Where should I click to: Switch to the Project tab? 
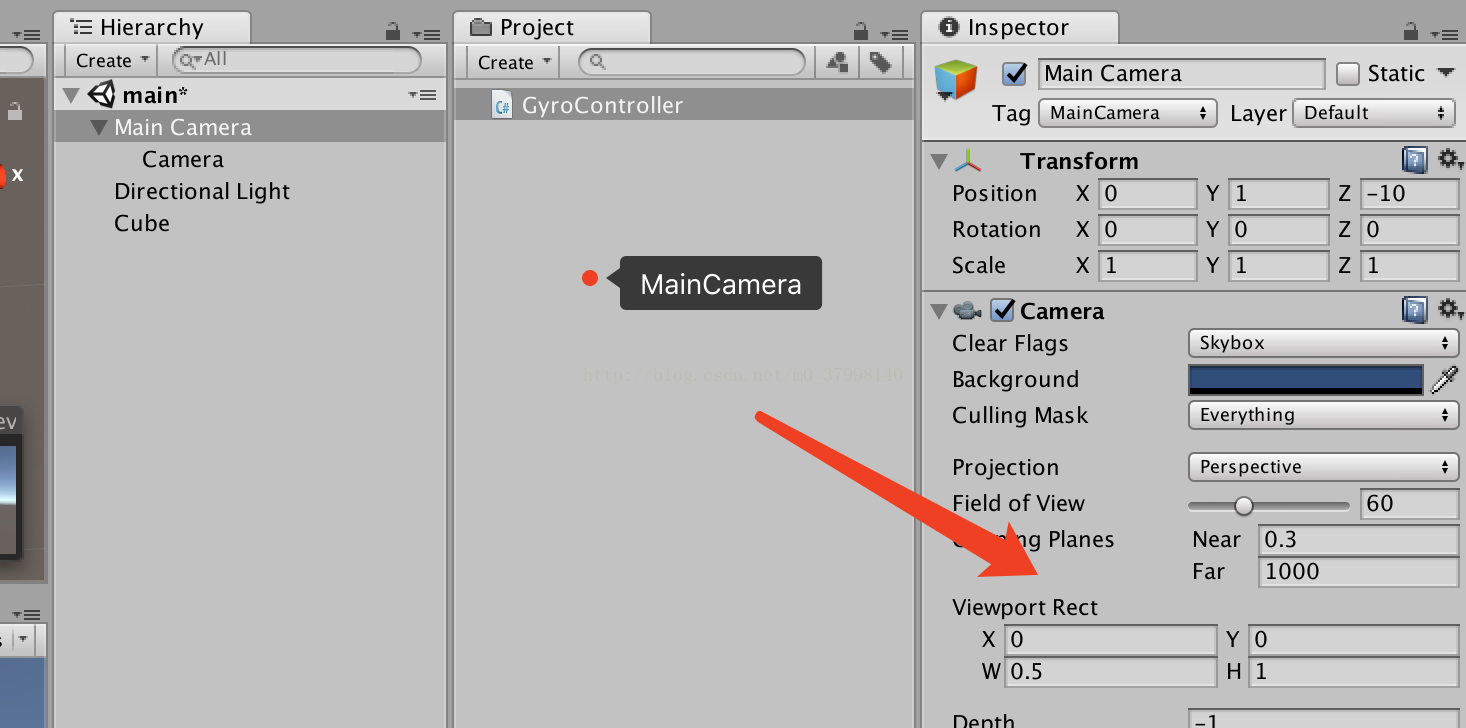point(552,27)
